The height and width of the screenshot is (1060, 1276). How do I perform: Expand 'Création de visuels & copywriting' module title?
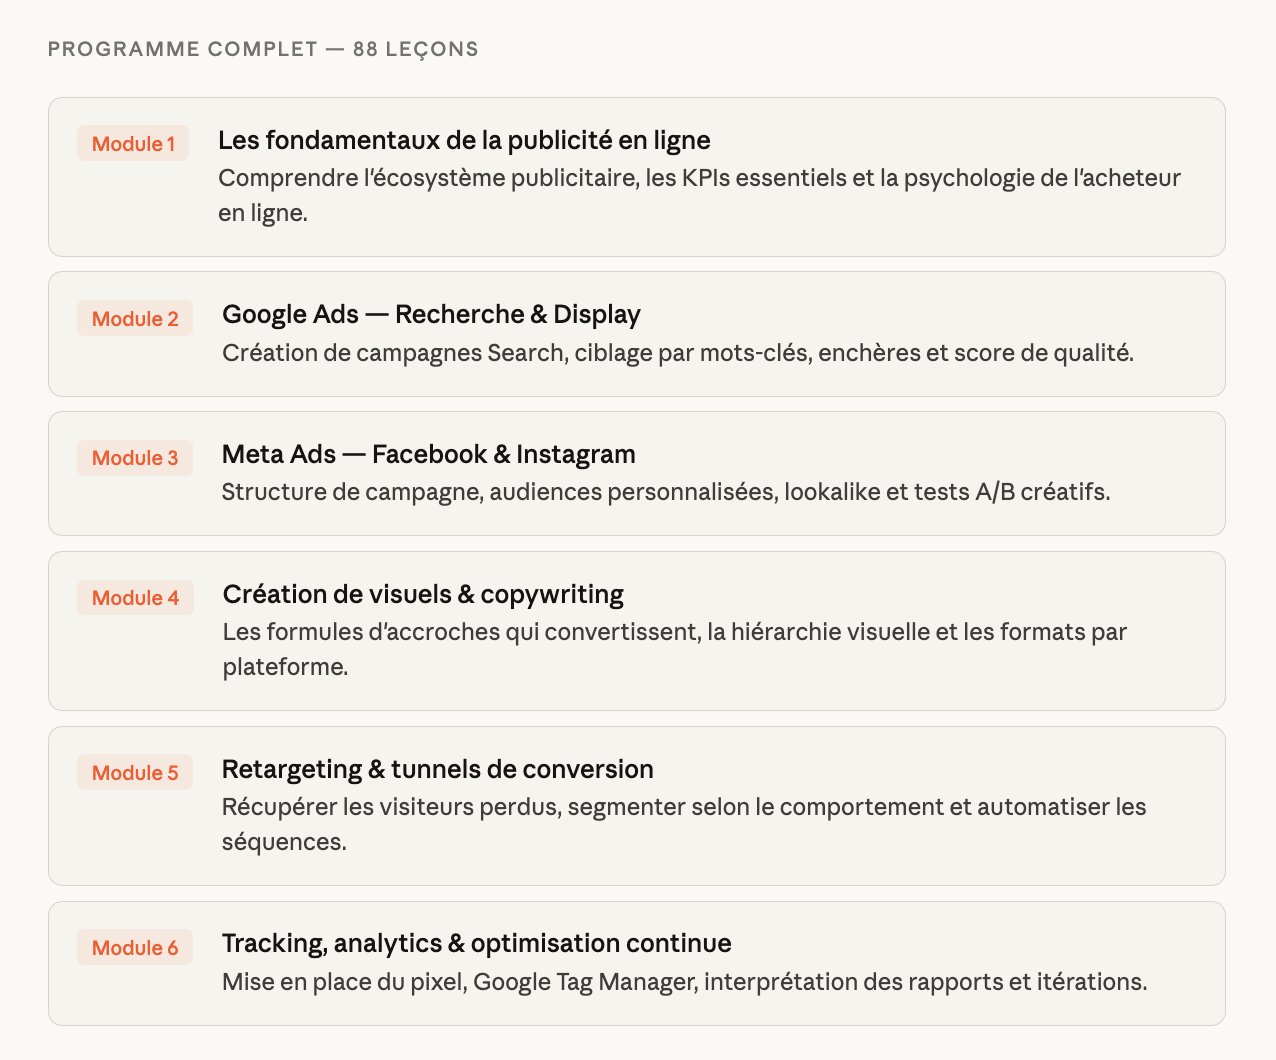423,595
